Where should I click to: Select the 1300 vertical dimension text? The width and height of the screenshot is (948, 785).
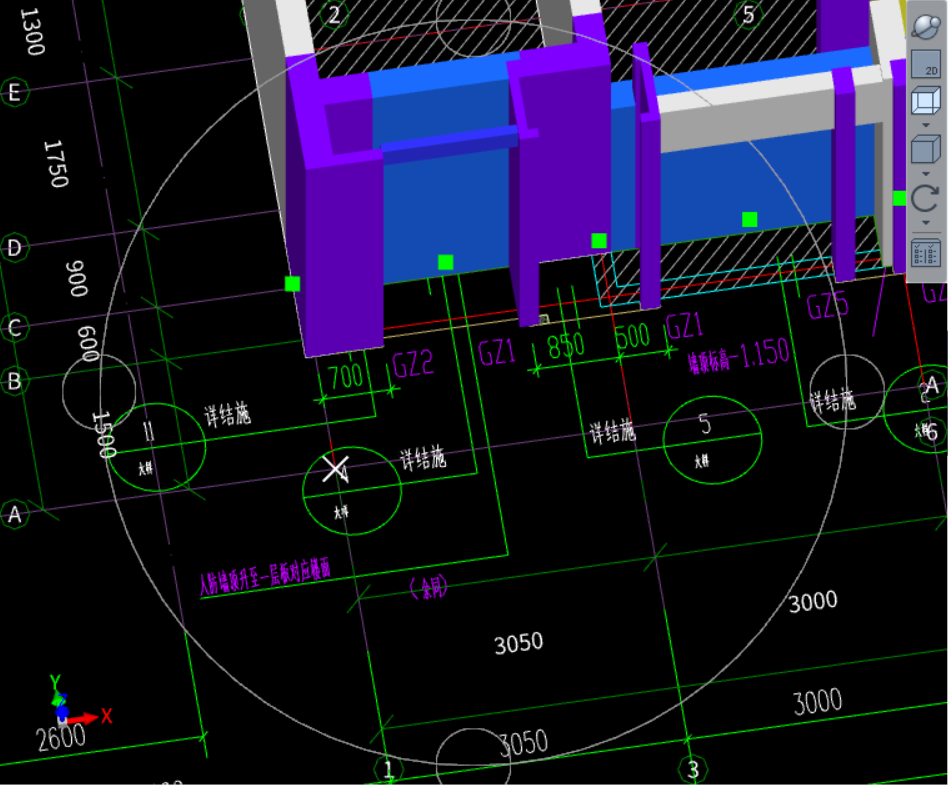point(32,31)
